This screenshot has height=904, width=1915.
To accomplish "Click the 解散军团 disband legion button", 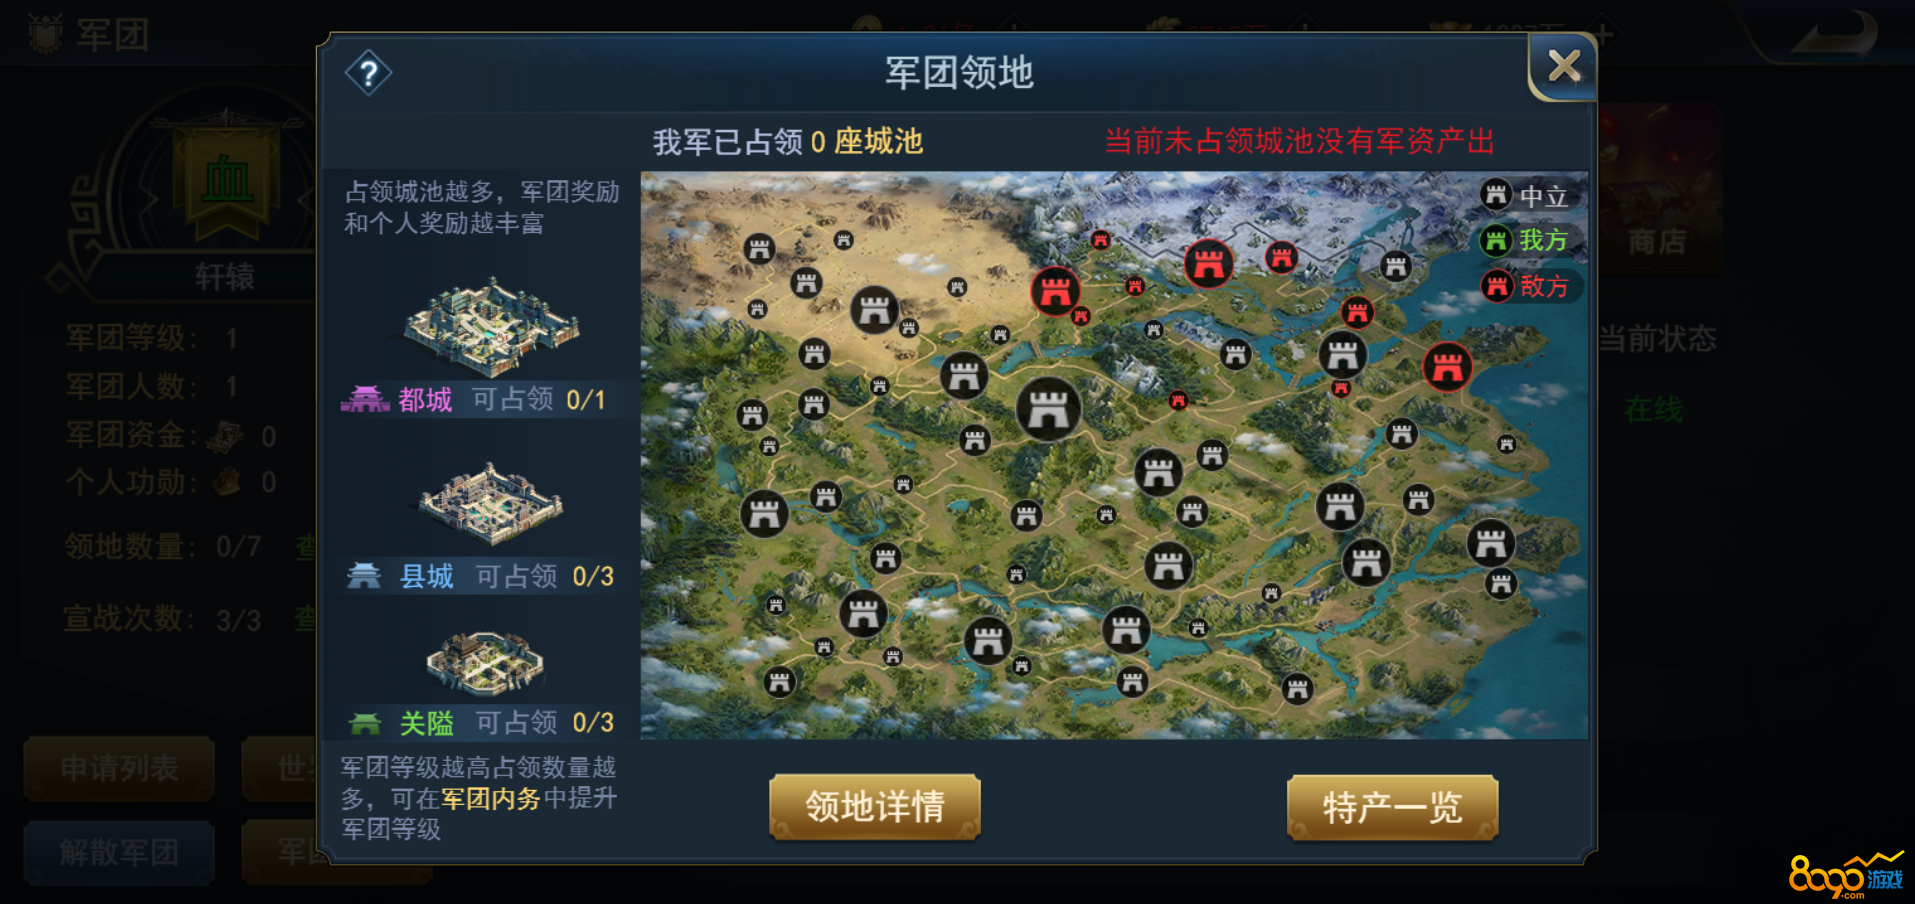I will point(119,852).
